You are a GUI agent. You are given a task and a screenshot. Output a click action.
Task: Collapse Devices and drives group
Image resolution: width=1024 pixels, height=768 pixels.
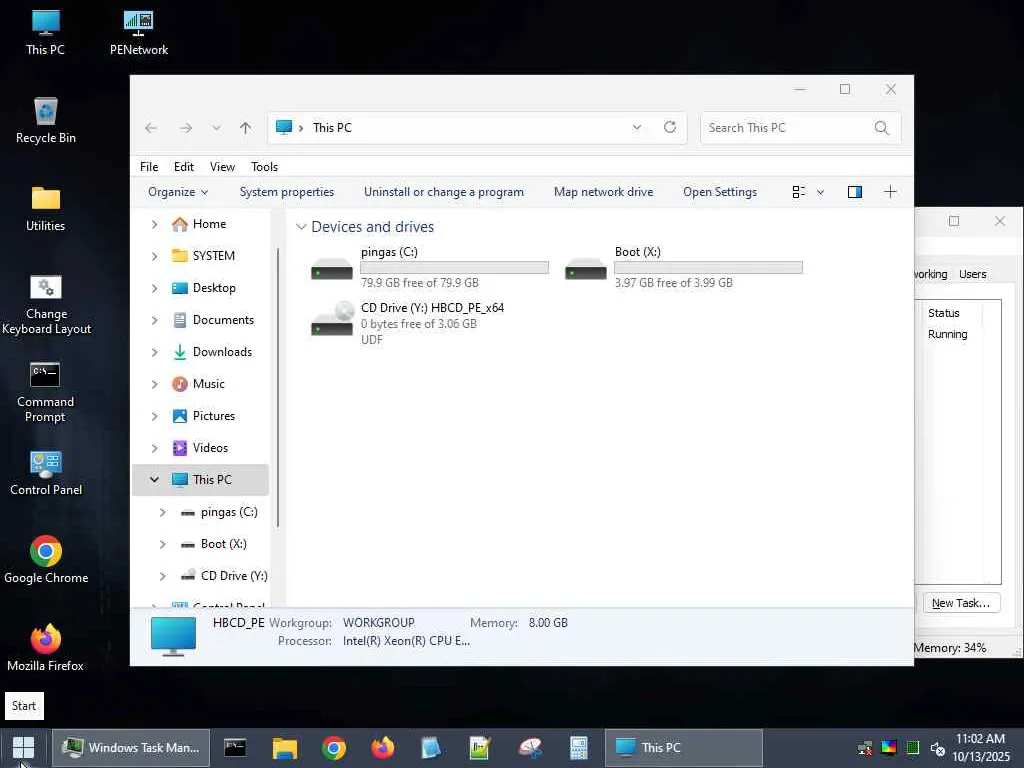coord(301,227)
